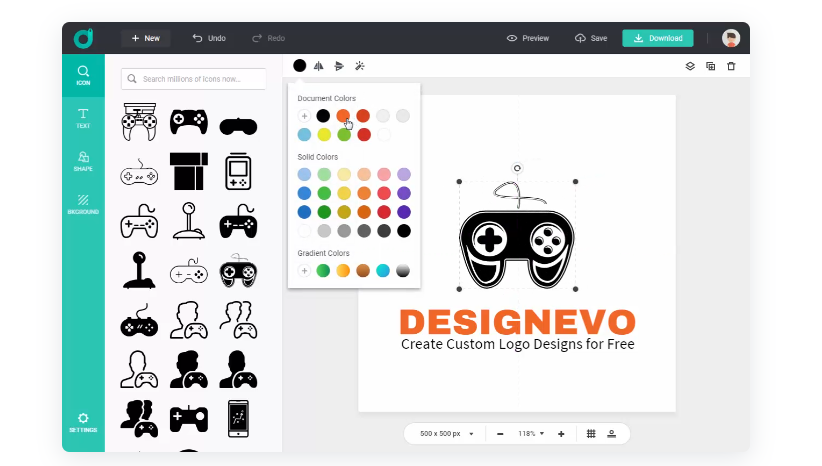Open the Background panel in sidebar
This screenshot has width=822, height=466.
tap(83, 204)
